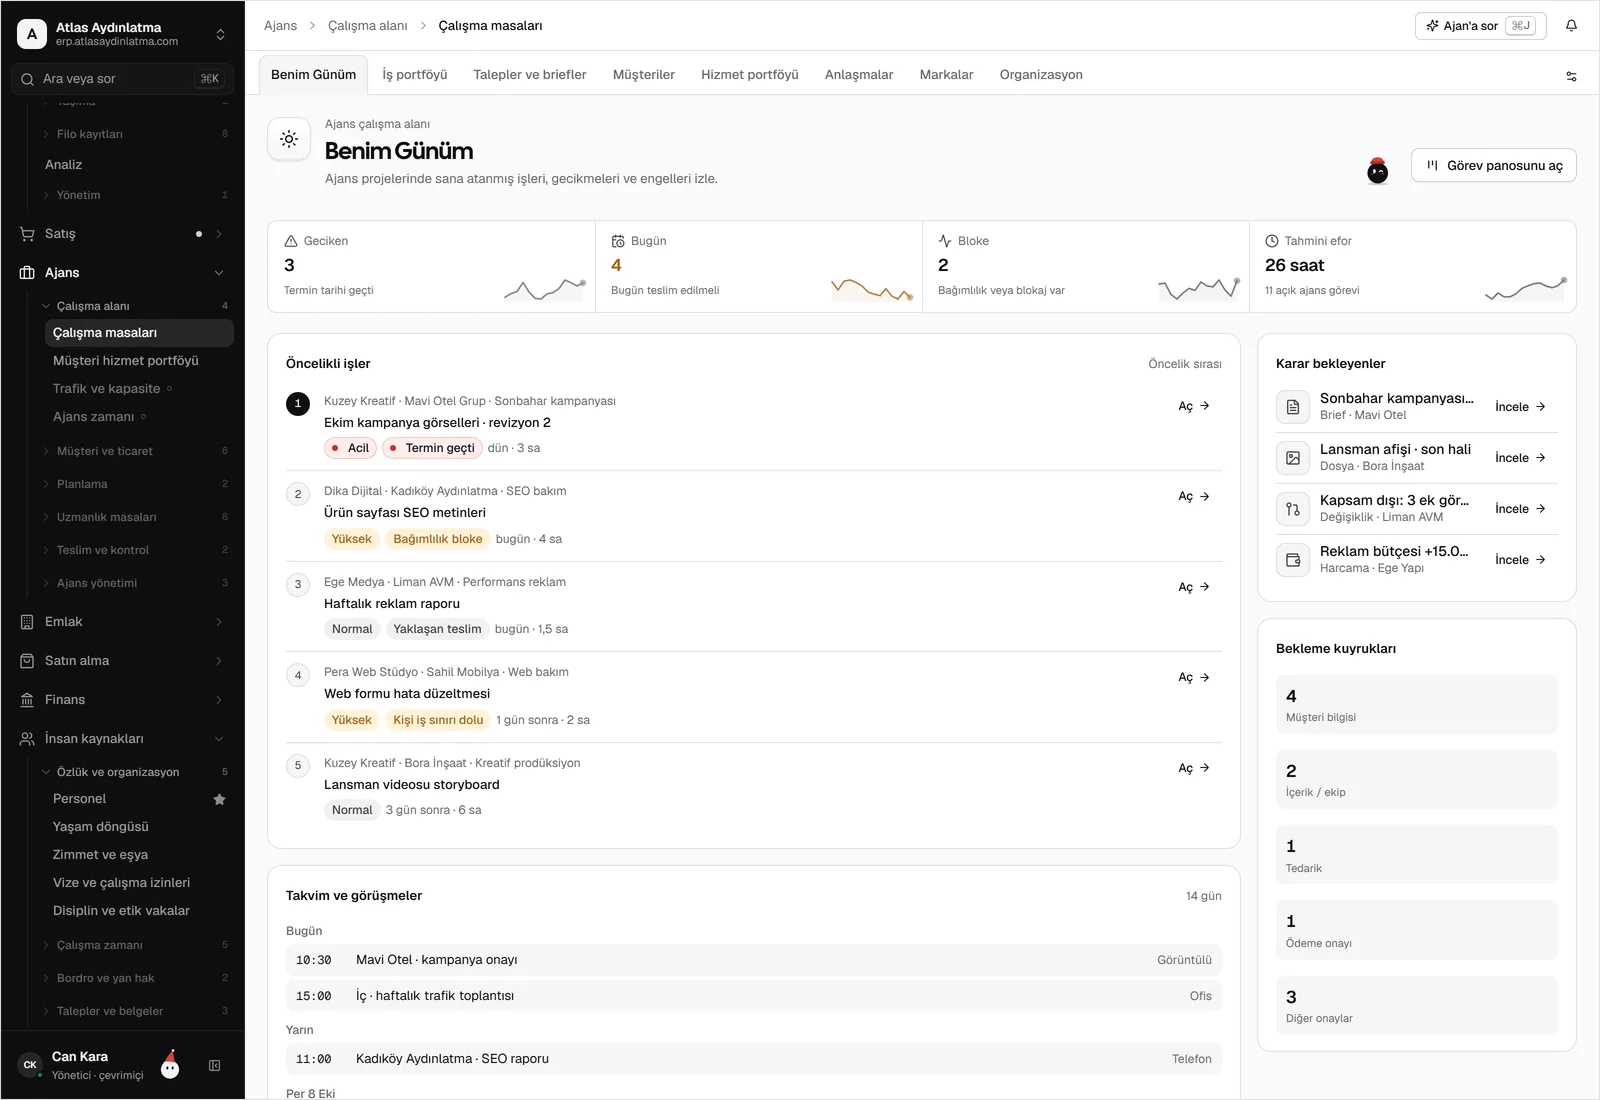1600x1100 pixels.
Task: Open view settings sliders icon
Action: (1571, 76)
